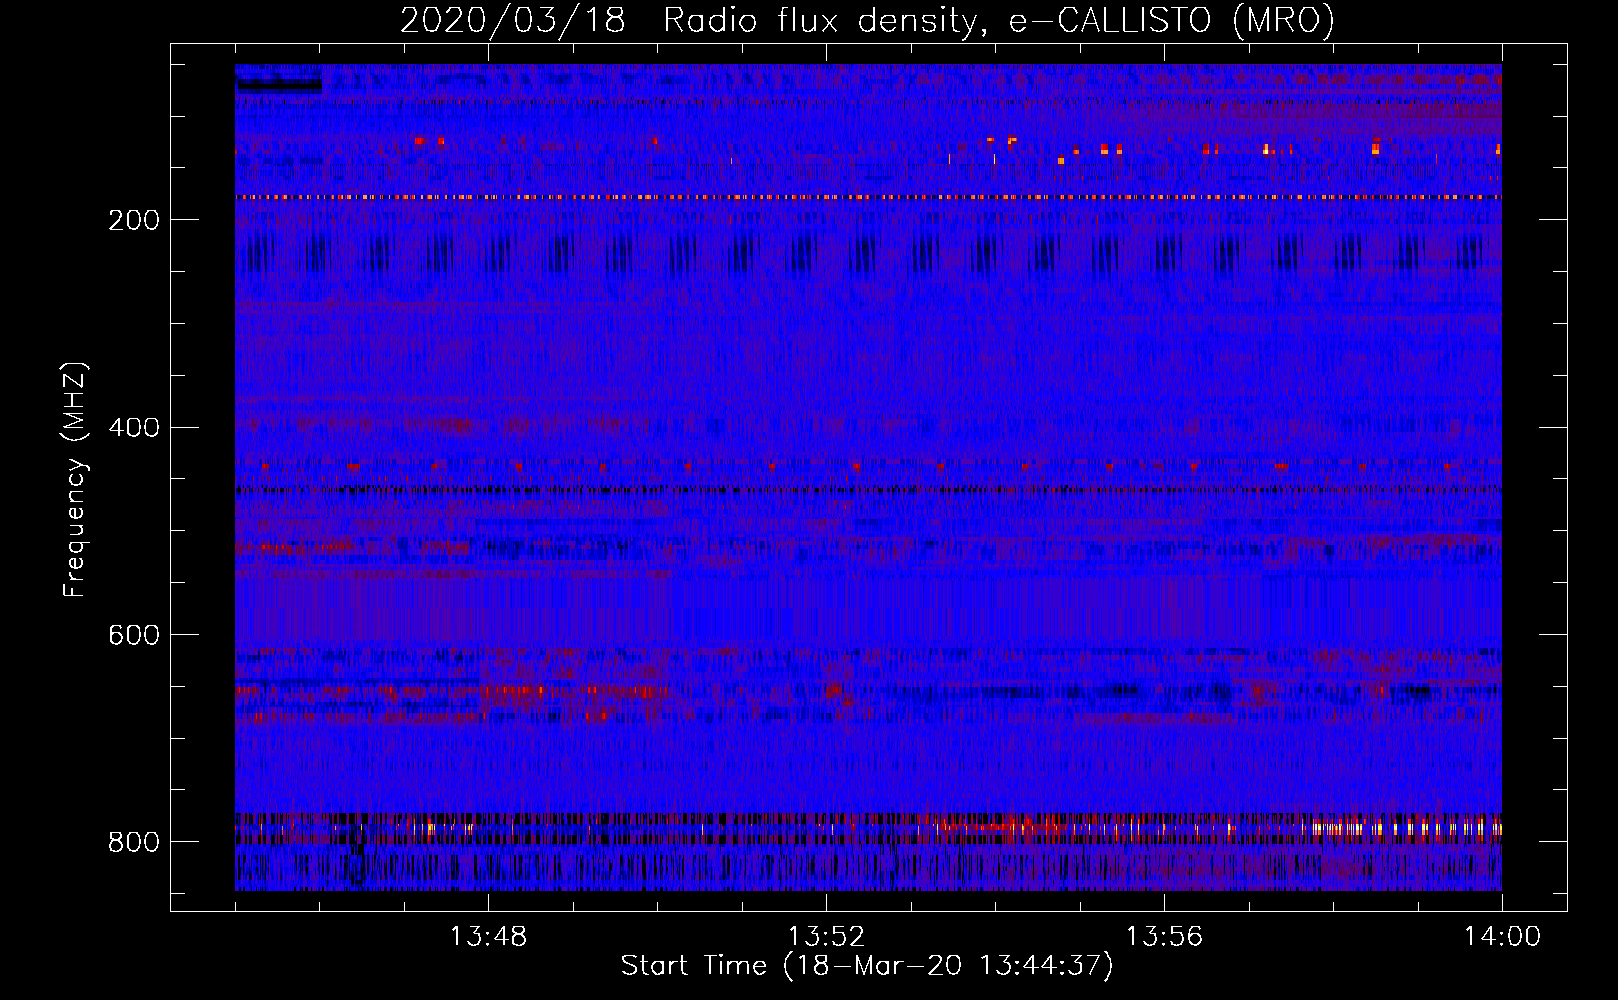Click the 13:56 time tick label
Viewport: 1618px width, 1000px height.
[x=1164, y=937]
